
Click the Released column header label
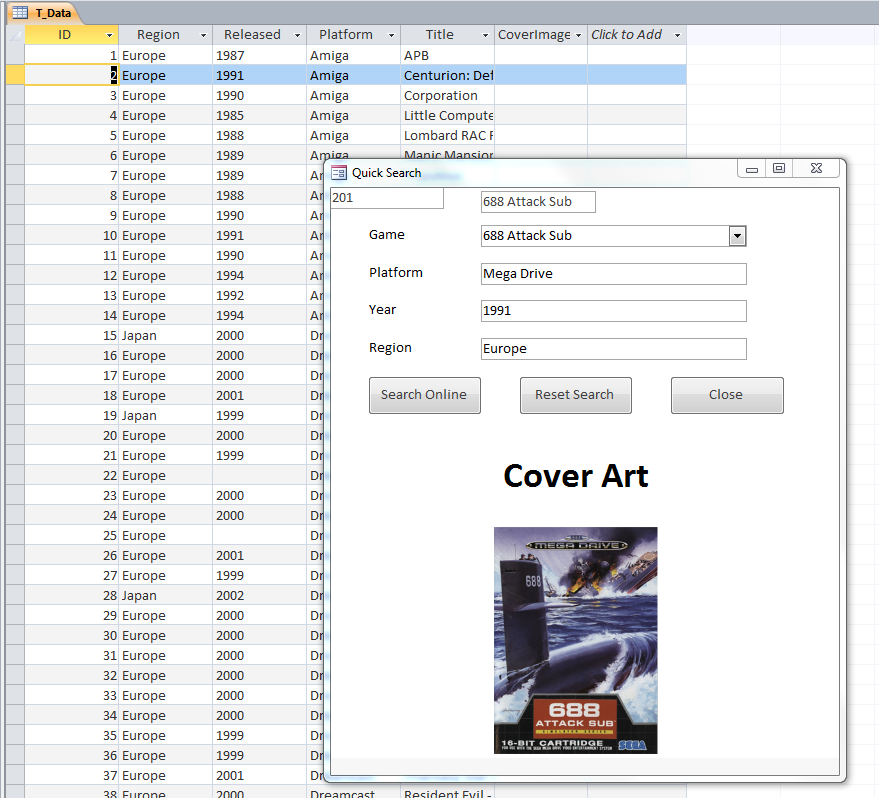tap(252, 35)
